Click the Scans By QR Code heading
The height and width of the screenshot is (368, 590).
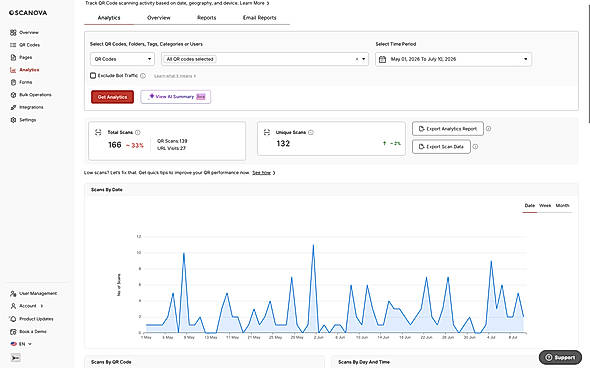tap(111, 362)
